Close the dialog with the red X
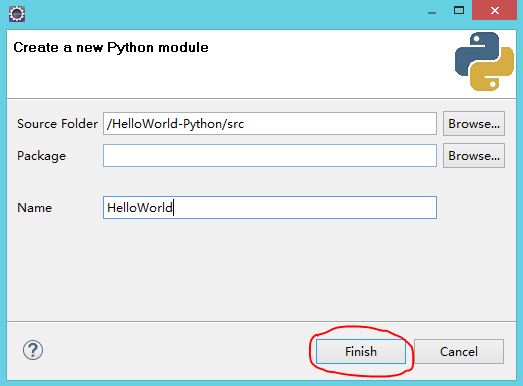523x386 pixels. 495,10
